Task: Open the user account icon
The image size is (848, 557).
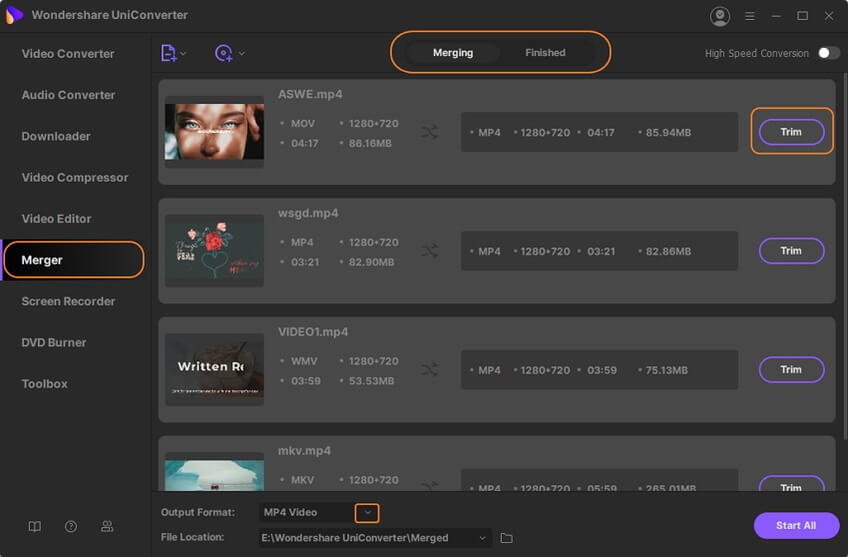Action: (x=720, y=16)
